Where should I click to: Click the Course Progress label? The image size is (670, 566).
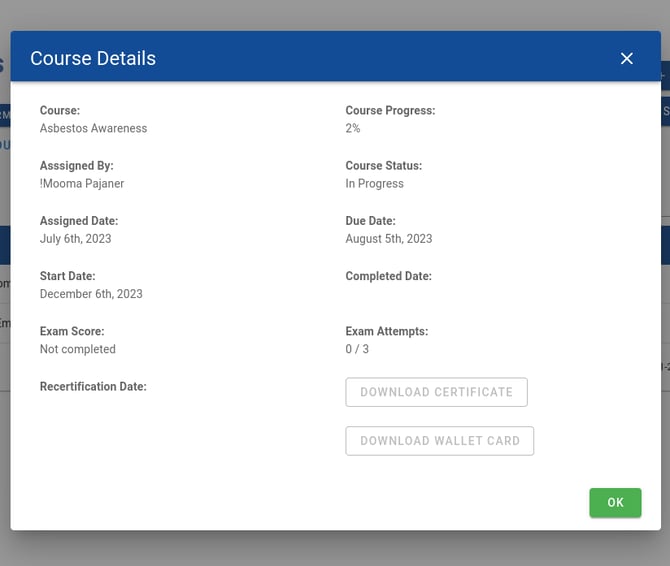coord(390,111)
